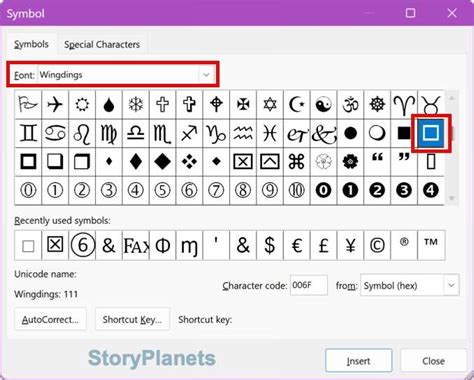Click the Insert button
The image size is (474, 380).
point(359,361)
